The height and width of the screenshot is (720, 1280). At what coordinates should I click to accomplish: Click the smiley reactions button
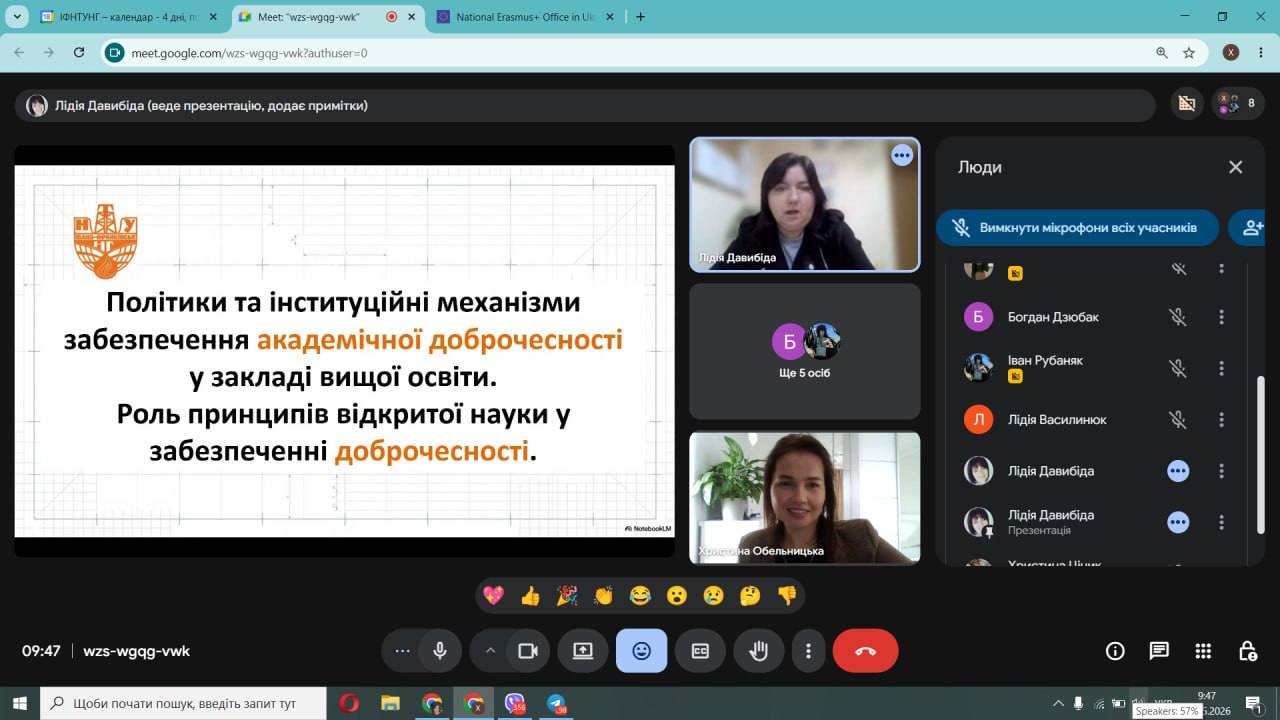point(641,651)
